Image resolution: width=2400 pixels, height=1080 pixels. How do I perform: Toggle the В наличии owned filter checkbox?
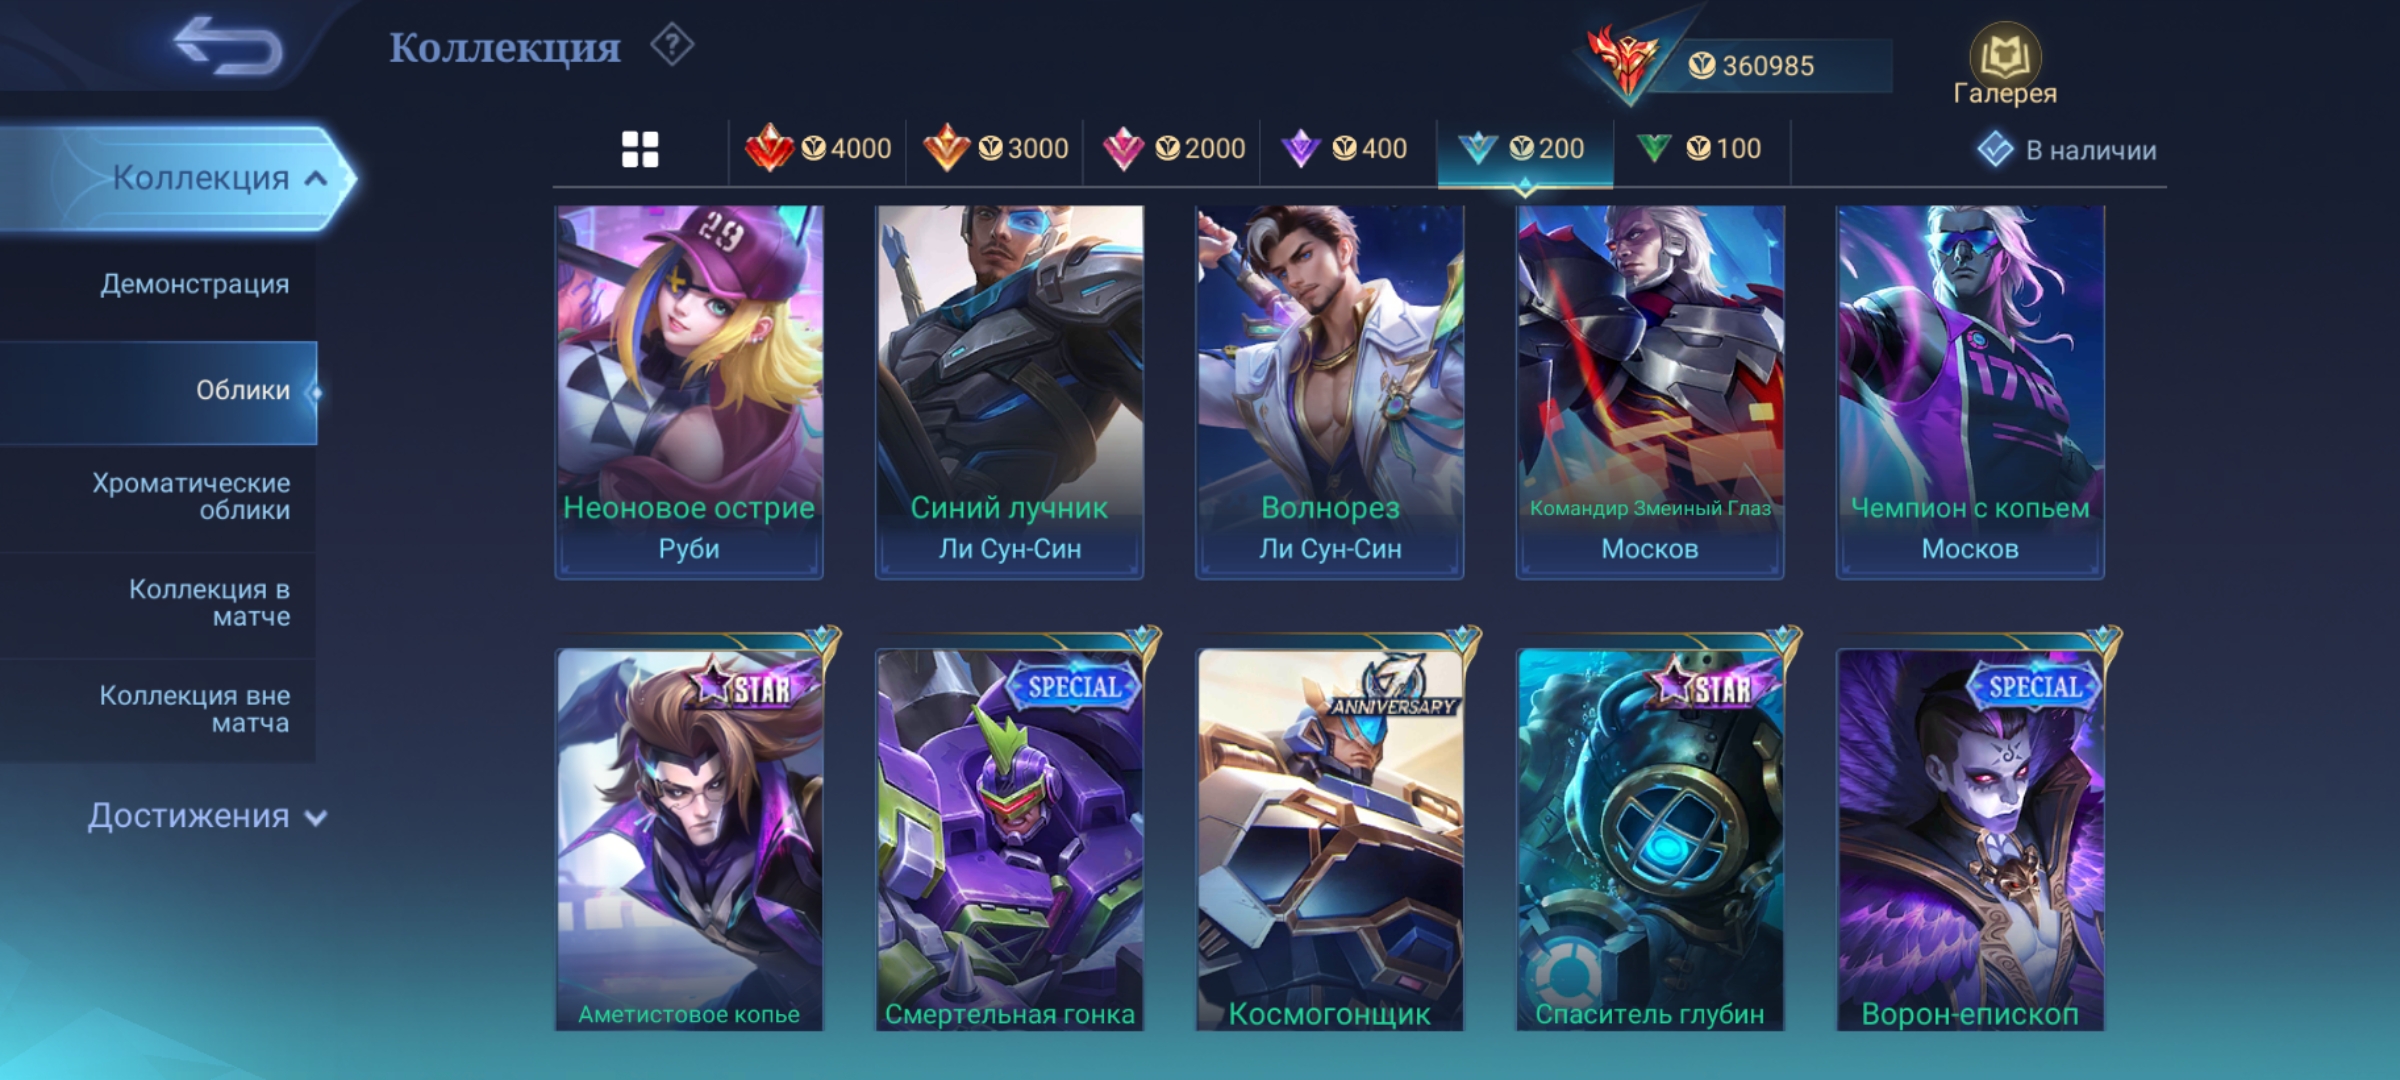[1995, 150]
